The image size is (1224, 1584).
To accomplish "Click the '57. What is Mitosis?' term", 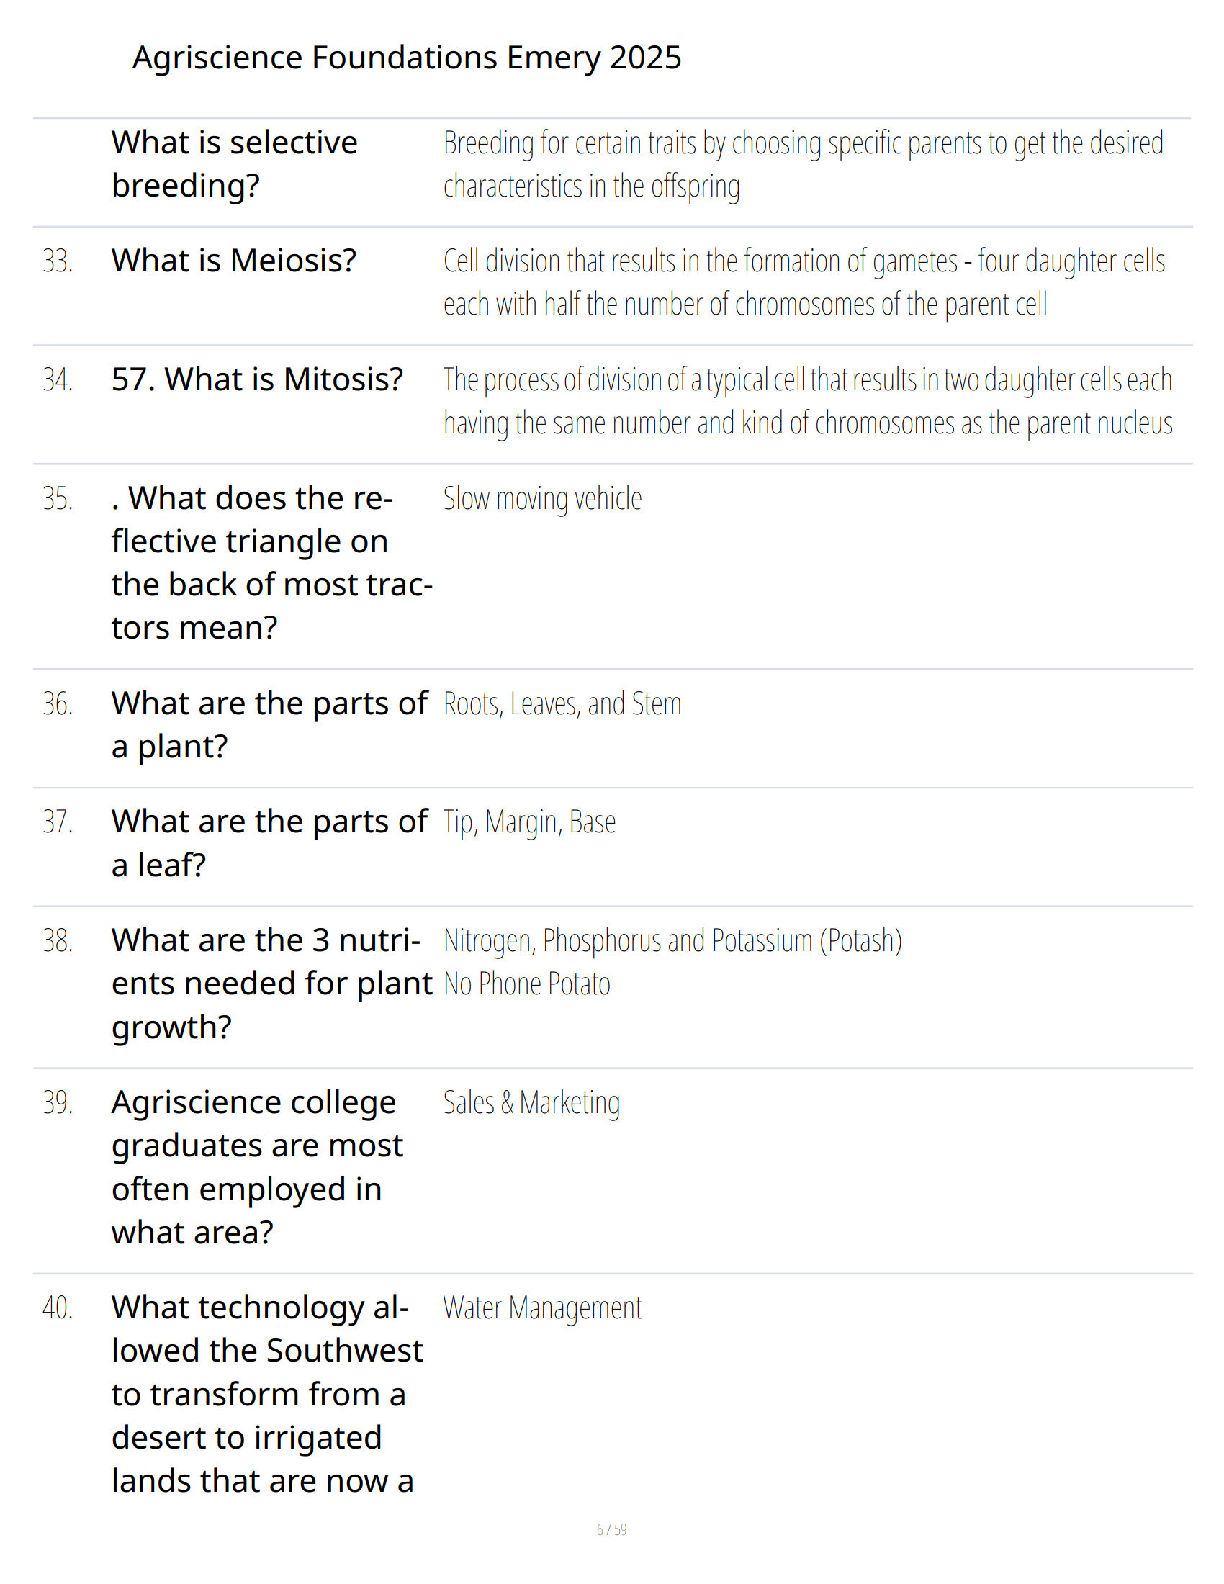I will point(257,380).
